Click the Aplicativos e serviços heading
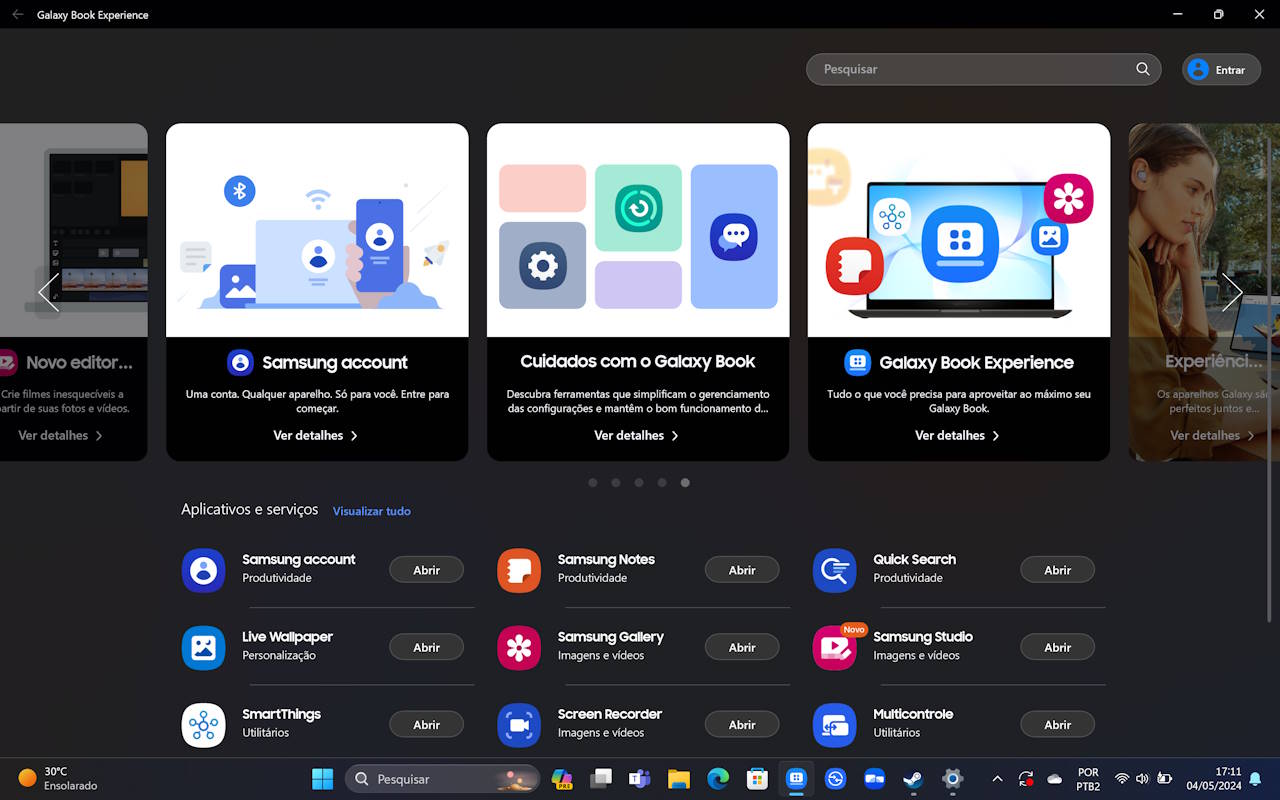The height and width of the screenshot is (800, 1280). pyautogui.click(x=250, y=510)
